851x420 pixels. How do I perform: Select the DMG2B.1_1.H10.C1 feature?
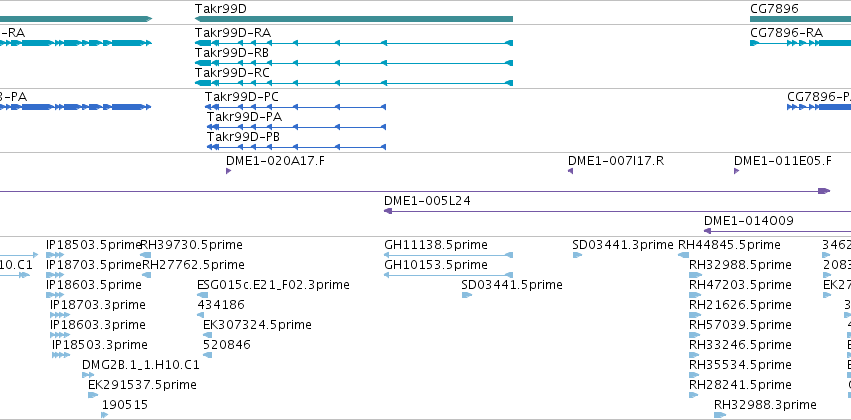88,376
